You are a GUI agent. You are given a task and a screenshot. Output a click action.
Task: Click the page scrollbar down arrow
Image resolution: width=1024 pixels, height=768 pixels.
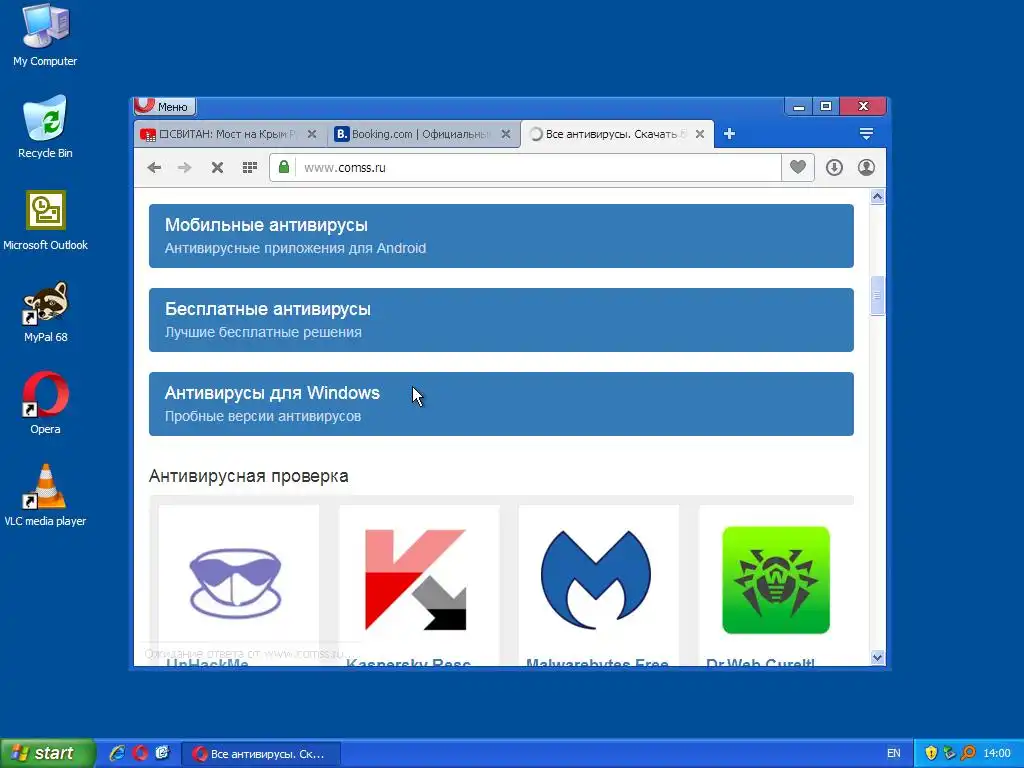[877, 658]
